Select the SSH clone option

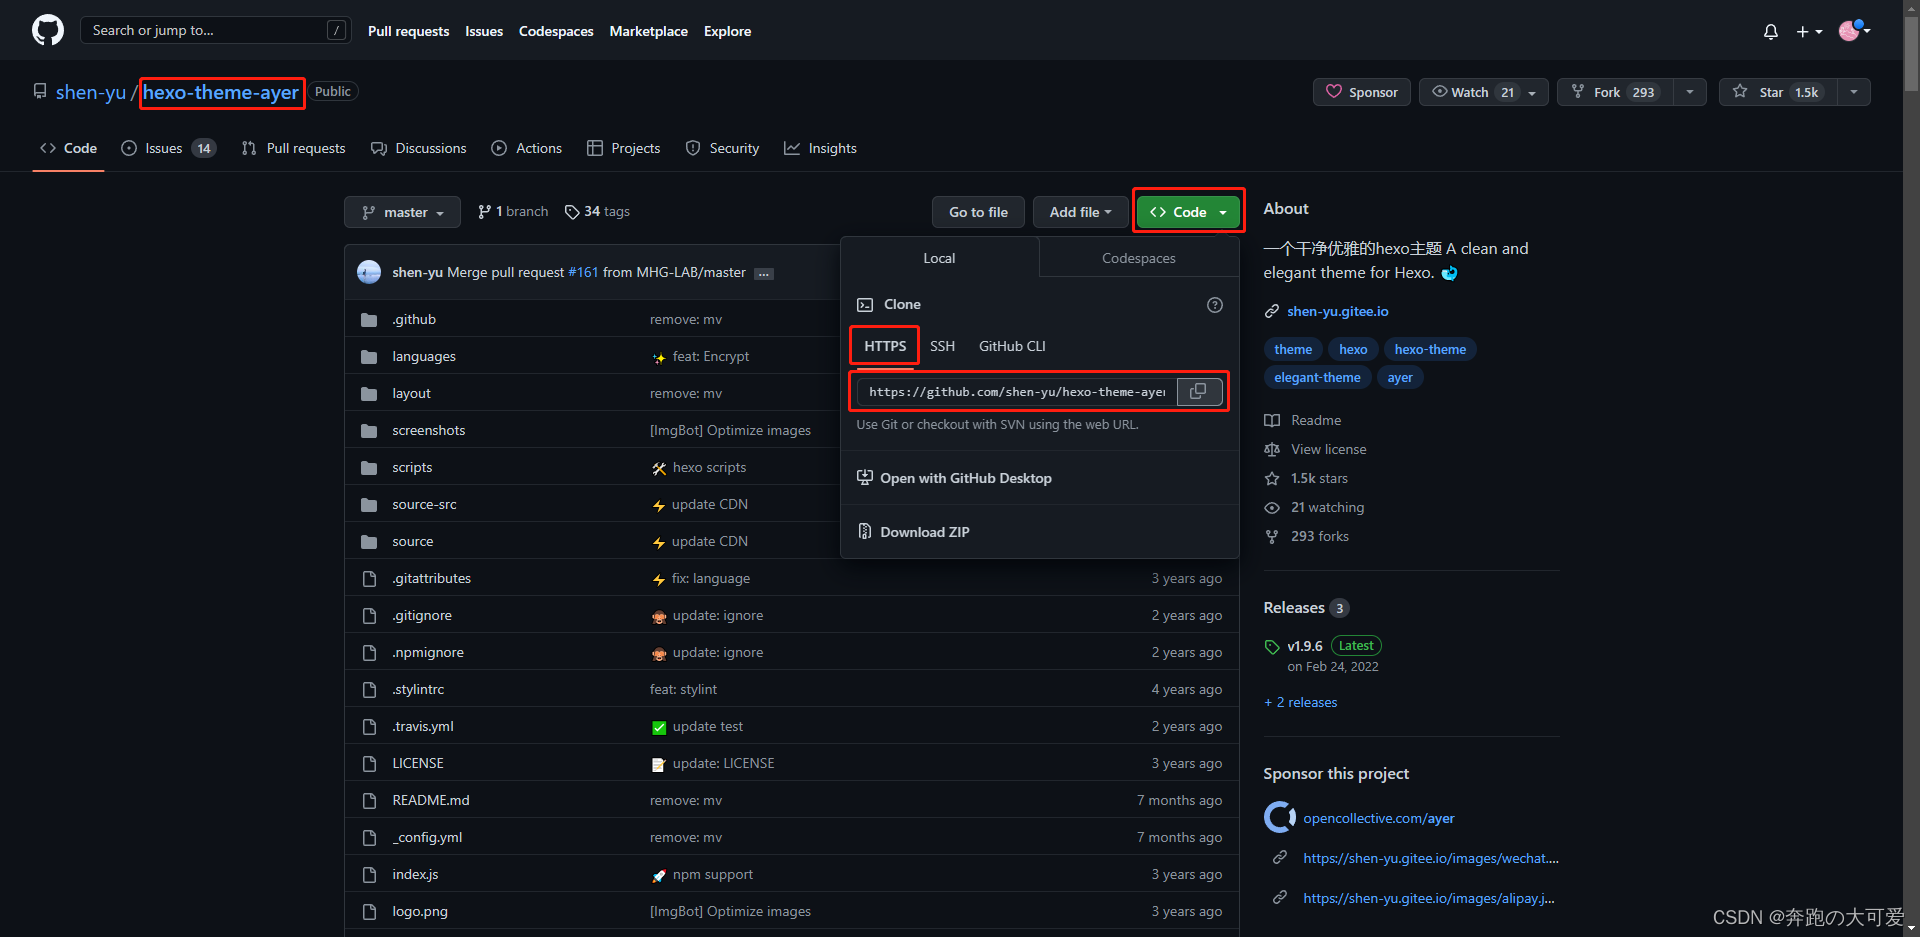click(x=942, y=346)
